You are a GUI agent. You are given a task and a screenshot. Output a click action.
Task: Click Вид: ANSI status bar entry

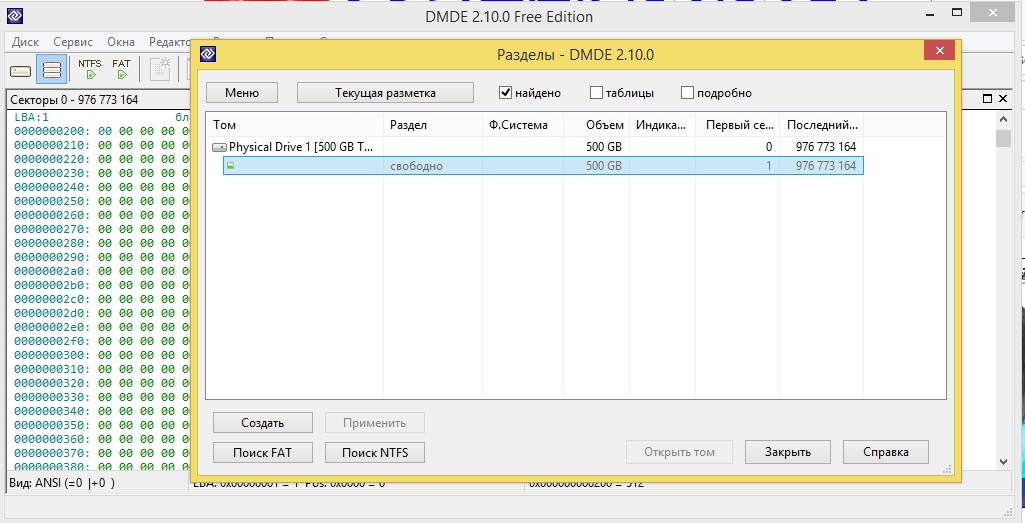click(62, 483)
